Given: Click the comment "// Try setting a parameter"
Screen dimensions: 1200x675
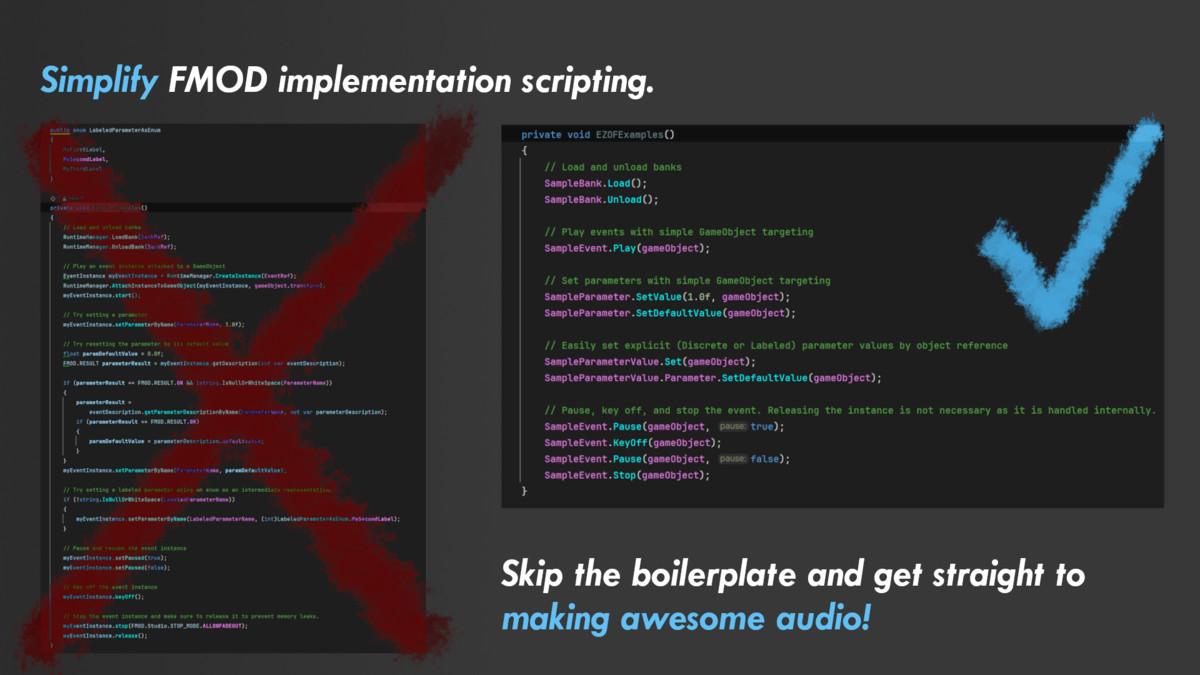Looking at the screenshot, I should click(105, 314).
